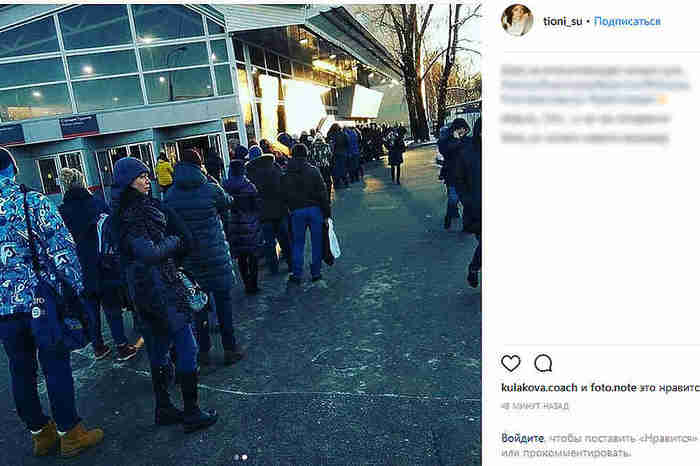Open the kuiakova.coach profile link
This screenshot has height=466, width=700.
pos(539,387)
